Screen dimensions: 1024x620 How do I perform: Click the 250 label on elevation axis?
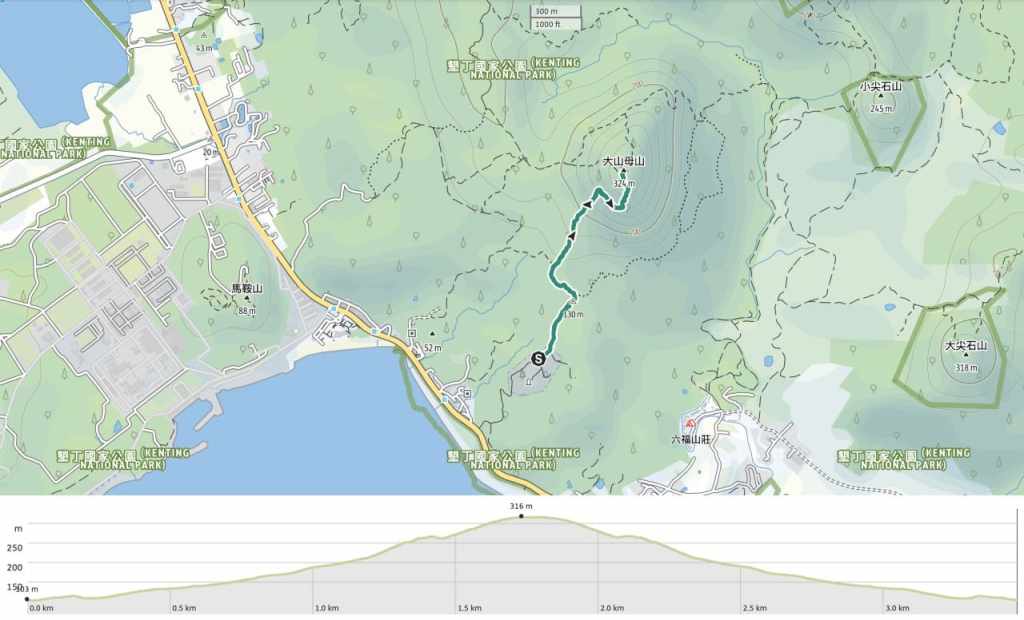15,547
